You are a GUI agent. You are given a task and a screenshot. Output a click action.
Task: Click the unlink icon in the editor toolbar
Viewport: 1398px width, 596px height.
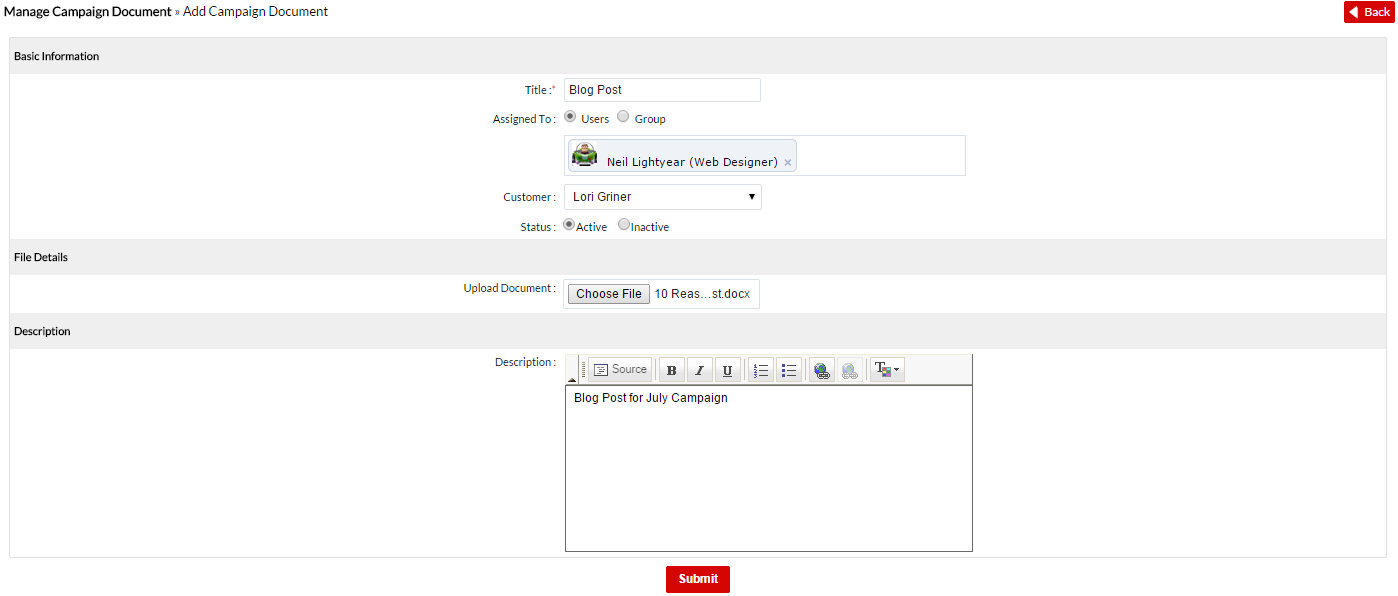tap(850, 370)
